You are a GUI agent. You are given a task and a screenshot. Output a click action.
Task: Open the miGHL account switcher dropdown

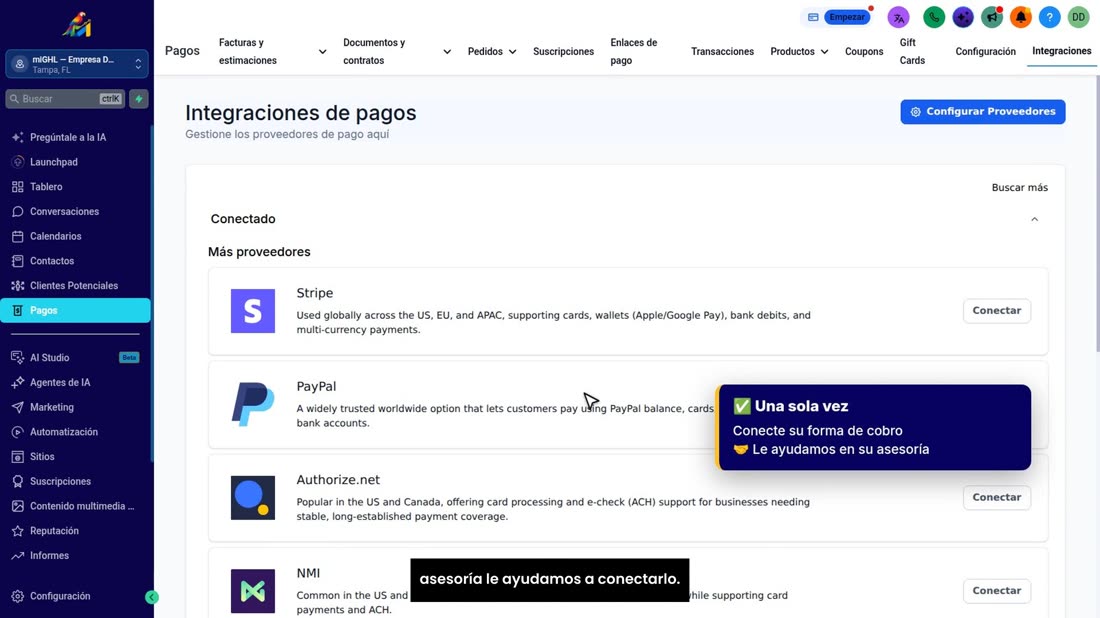(x=76, y=65)
